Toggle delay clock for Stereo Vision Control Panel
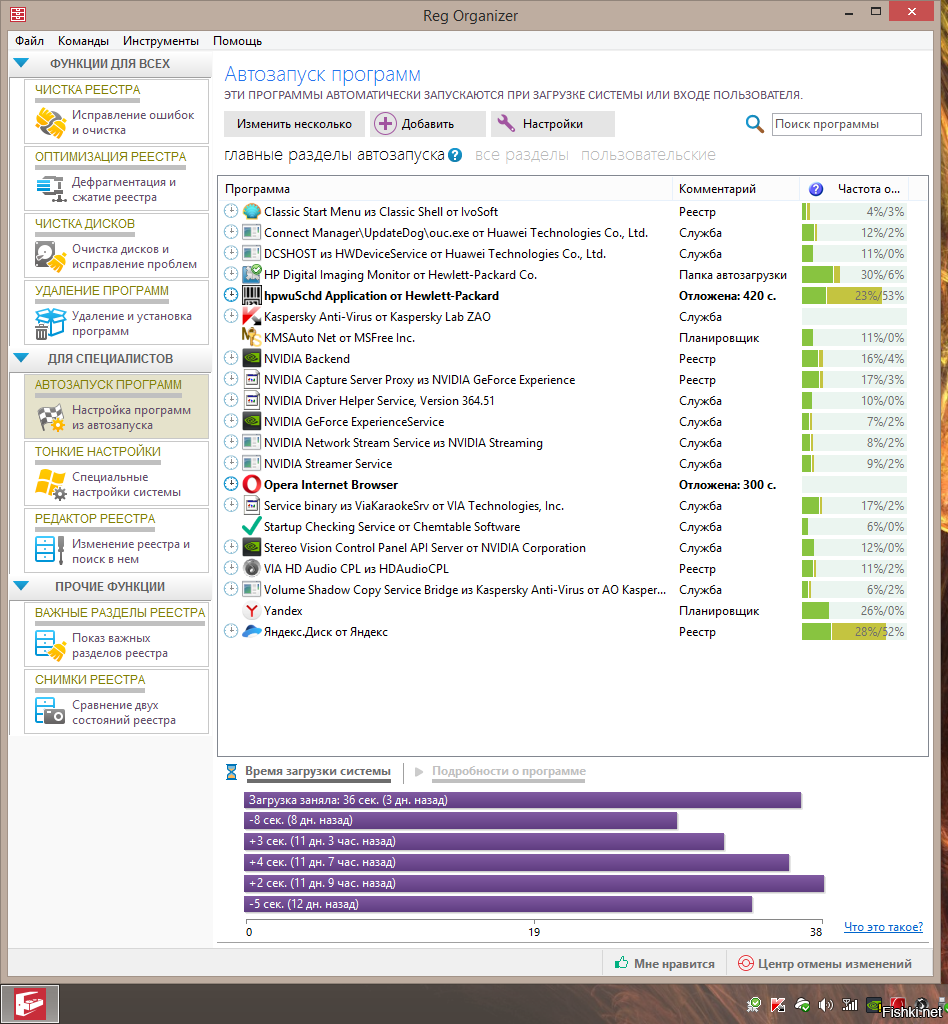This screenshot has height=1024, width=948. (x=230, y=547)
